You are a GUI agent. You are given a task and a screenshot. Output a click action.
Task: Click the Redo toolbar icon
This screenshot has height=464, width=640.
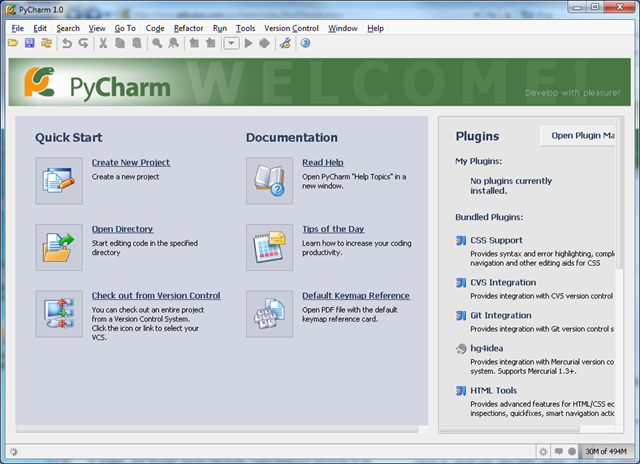pyautogui.click(x=84, y=43)
